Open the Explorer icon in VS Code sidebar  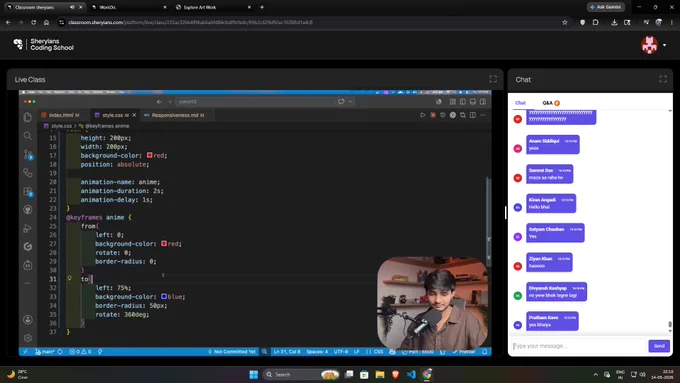(x=28, y=117)
